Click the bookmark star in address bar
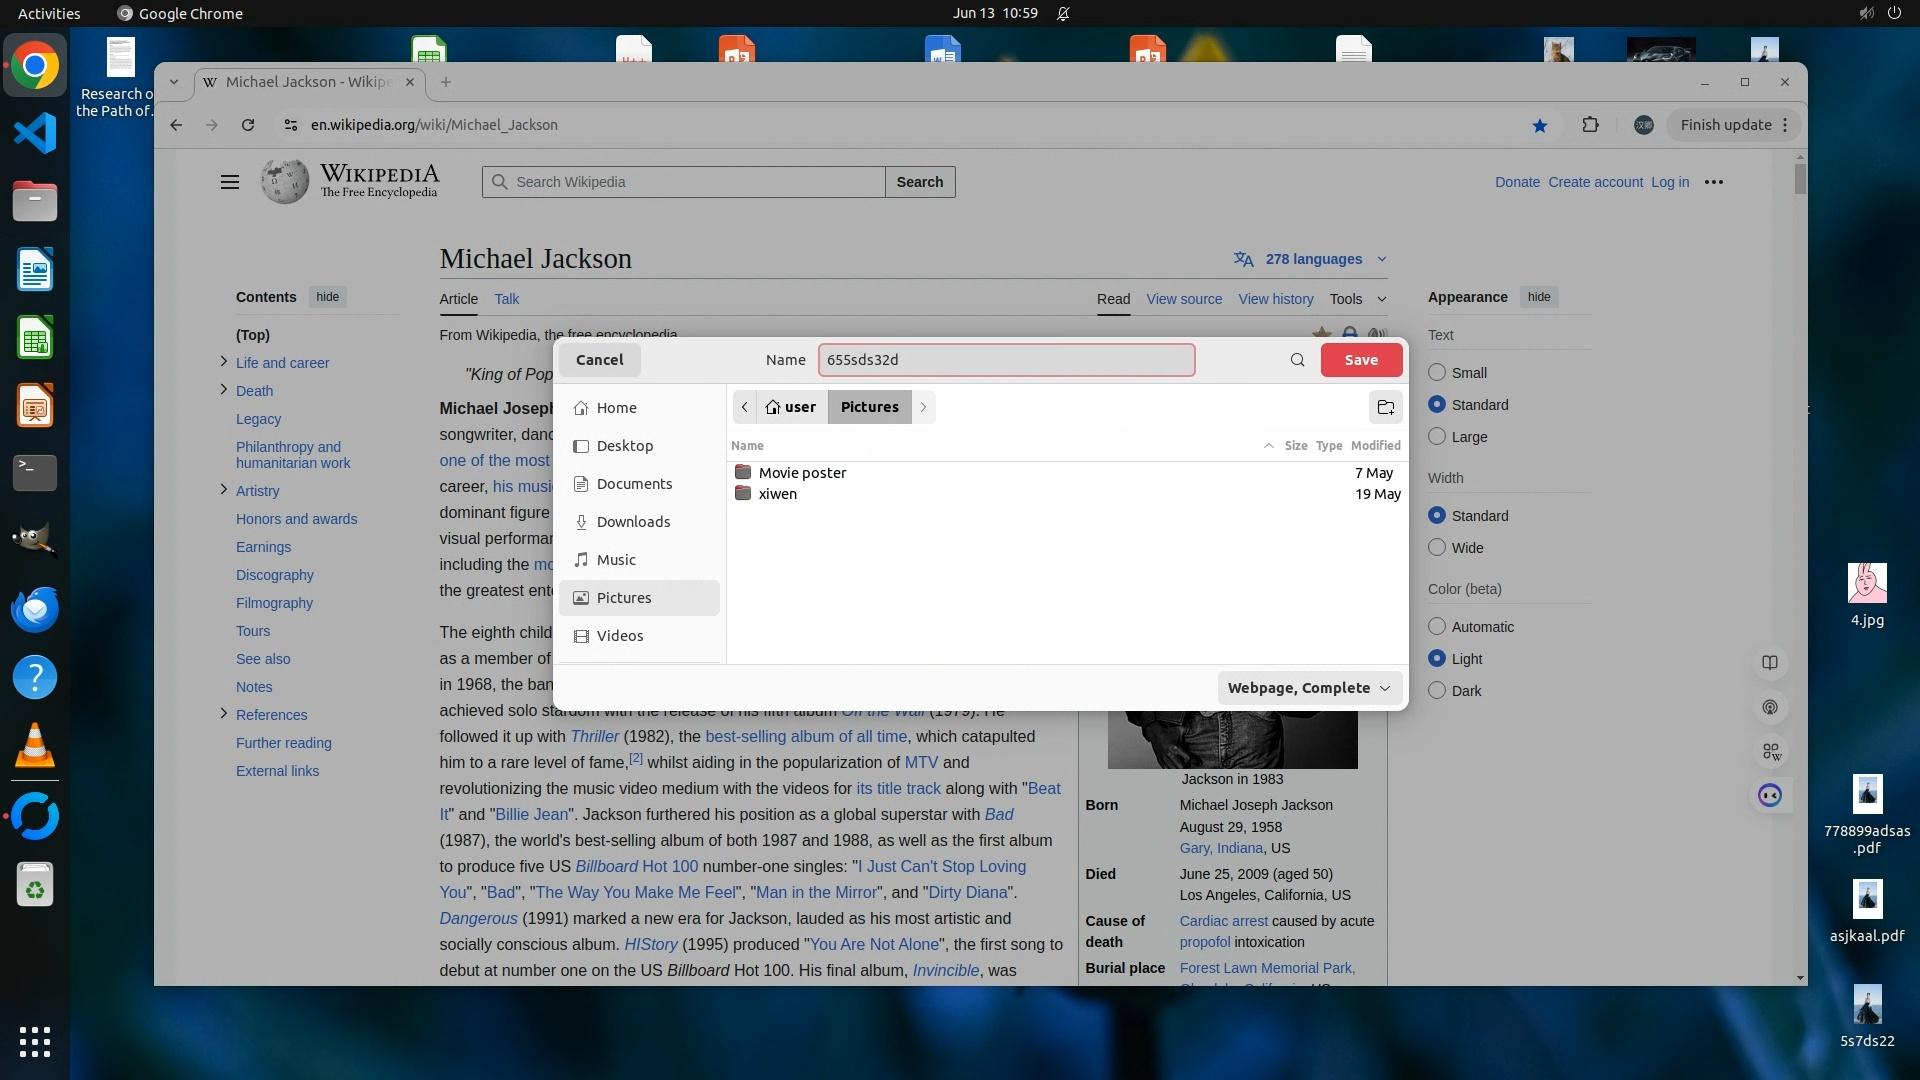Viewport: 1920px width, 1080px height. pos(1540,125)
